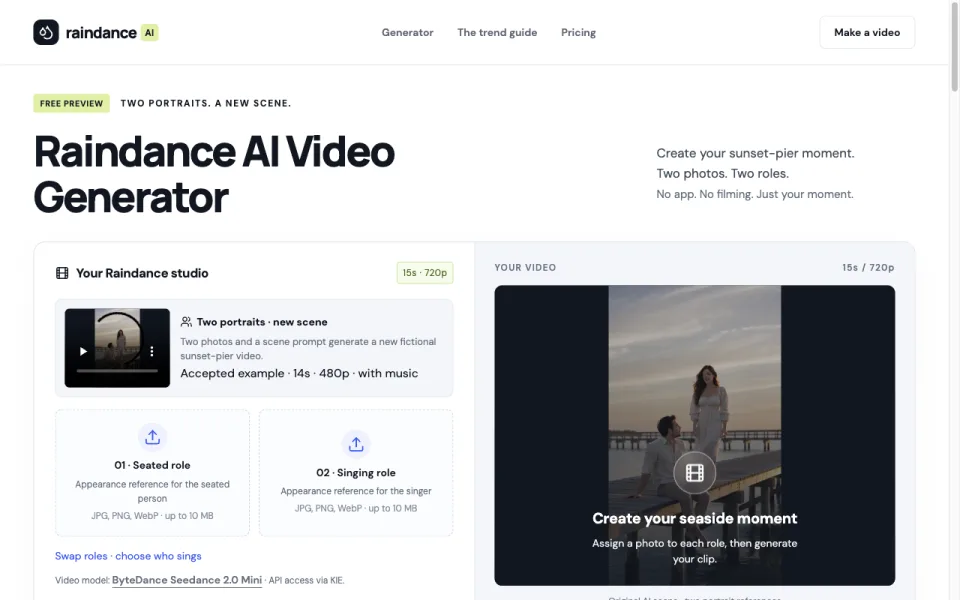
Task: Click the FREE PREVIEW badge
Action: (72, 103)
